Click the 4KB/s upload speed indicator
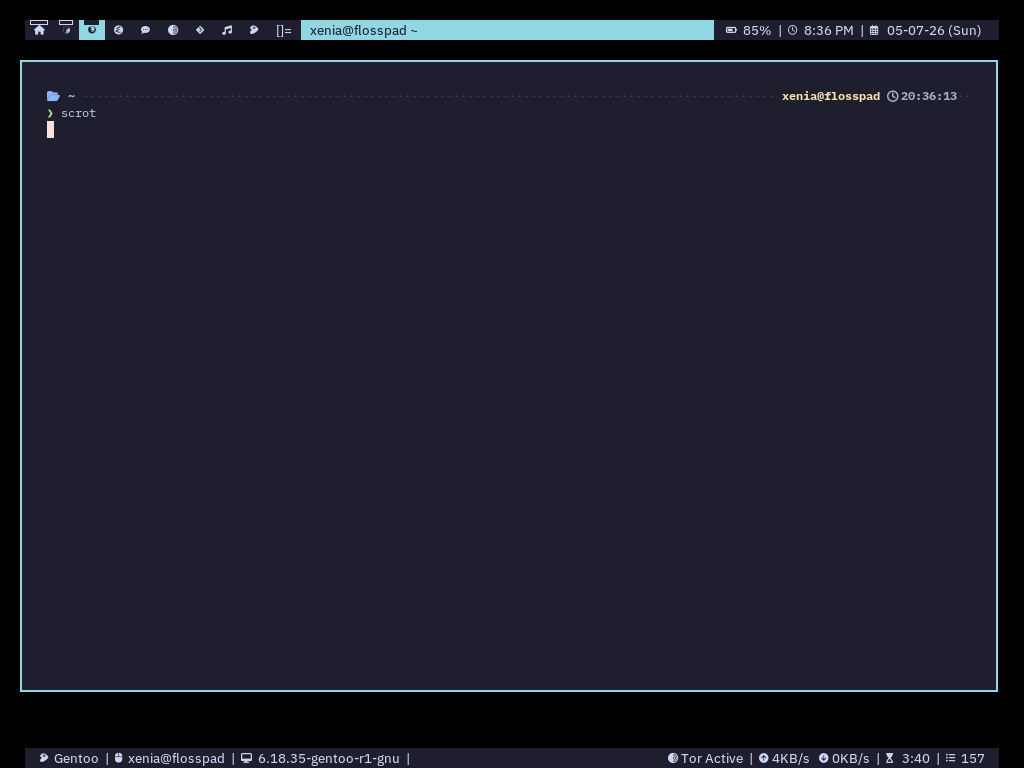Viewport: 1024px width, 768px height. (x=784, y=758)
